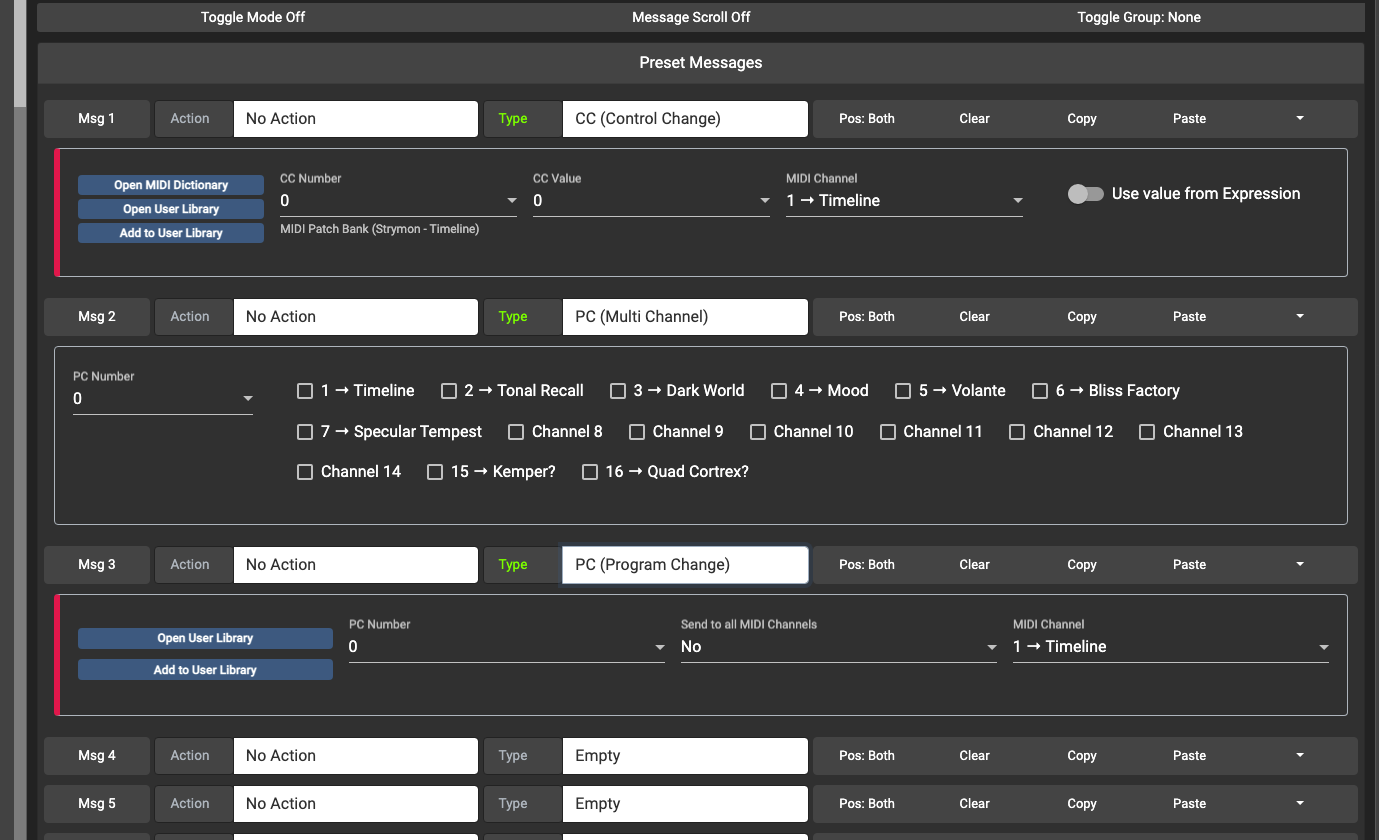Click Copy for Msg 2
The height and width of the screenshot is (840, 1379).
click(1081, 316)
